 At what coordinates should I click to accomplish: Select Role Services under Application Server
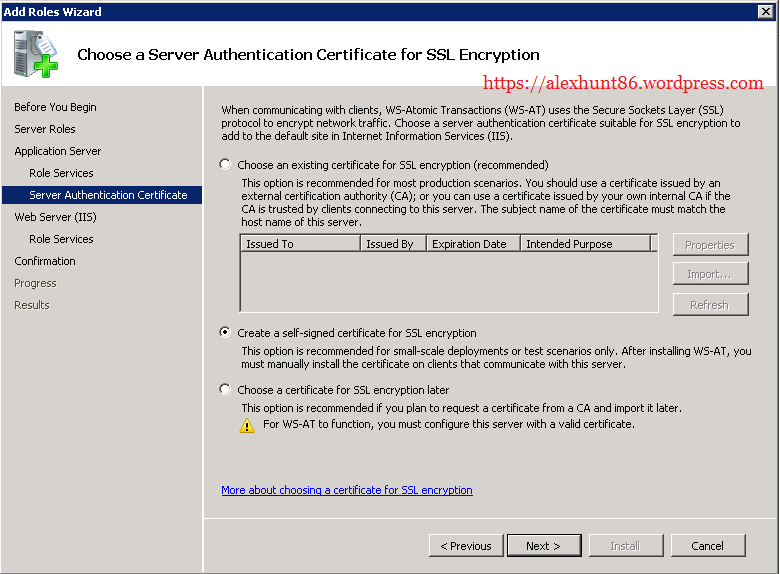(61, 173)
